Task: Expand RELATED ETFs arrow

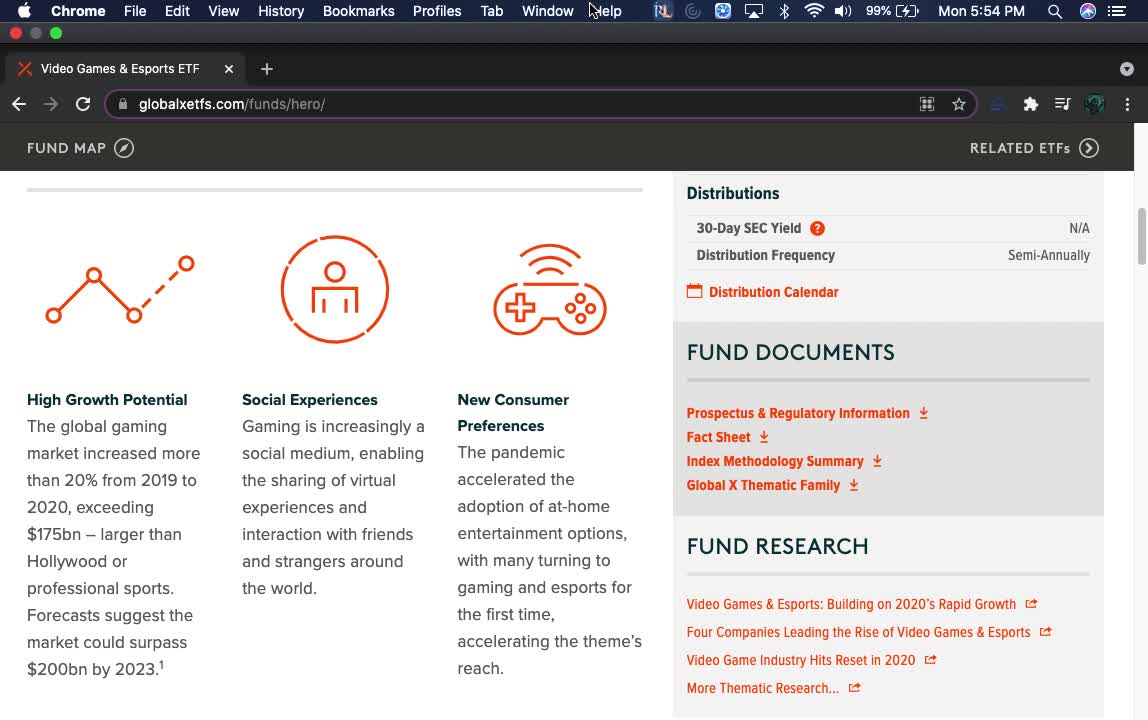Action: point(1089,148)
